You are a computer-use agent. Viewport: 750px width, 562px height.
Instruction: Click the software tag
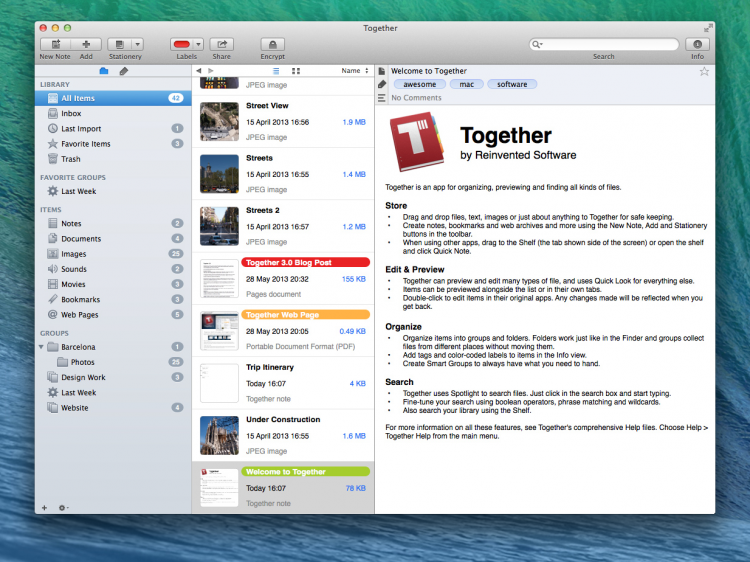tap(512, 84)
